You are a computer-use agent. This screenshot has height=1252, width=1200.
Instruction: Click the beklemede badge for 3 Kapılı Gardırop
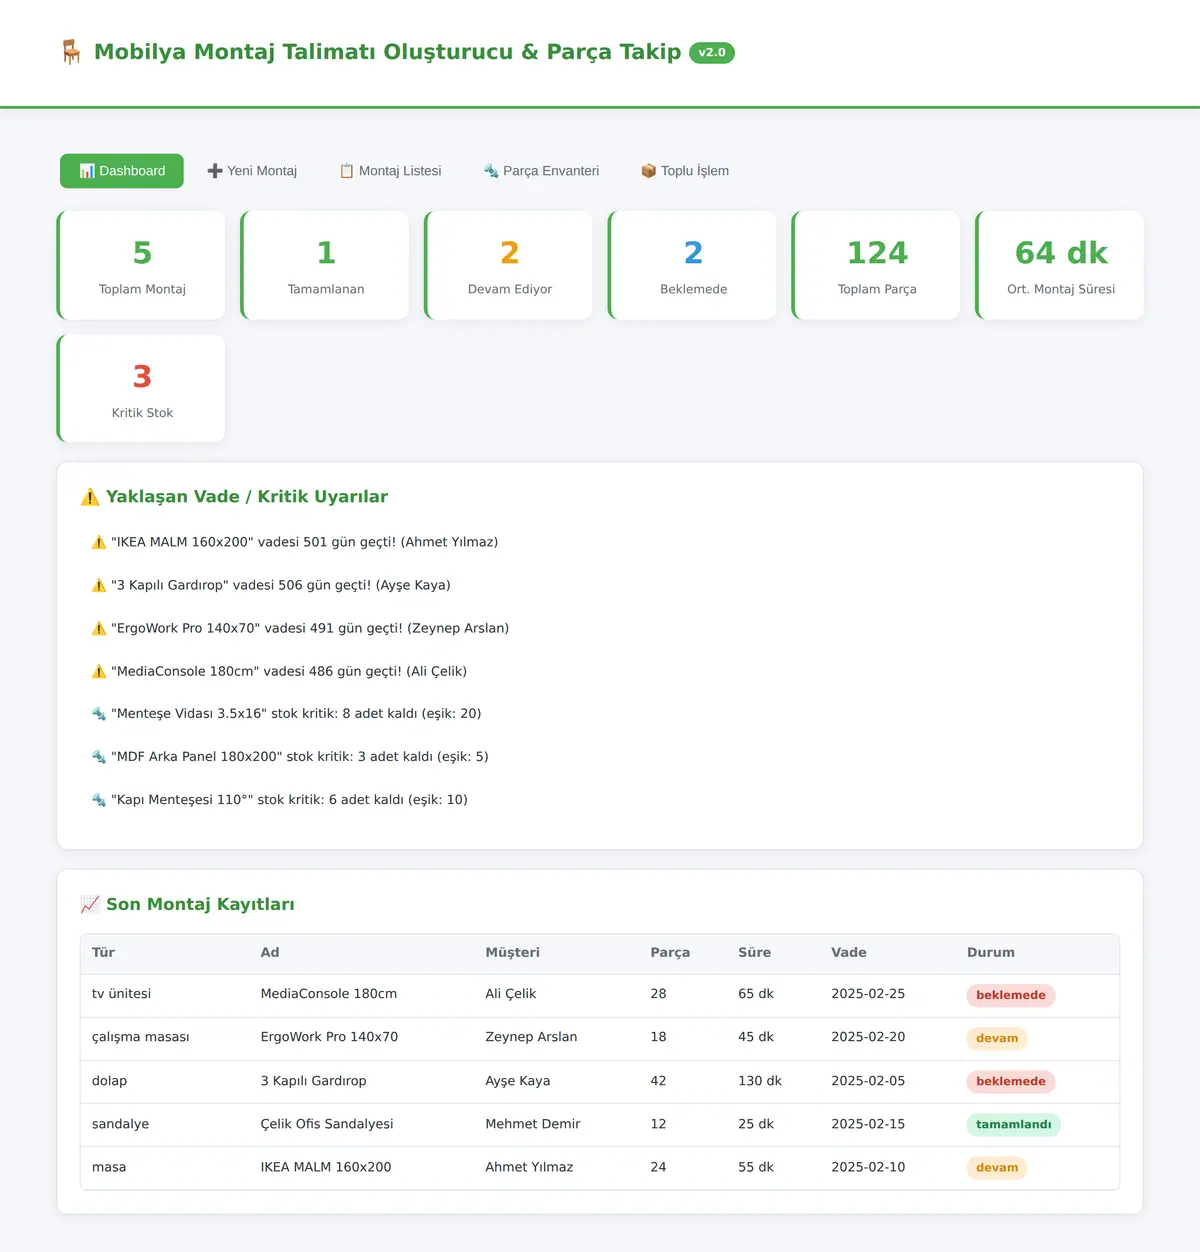1011,1081
